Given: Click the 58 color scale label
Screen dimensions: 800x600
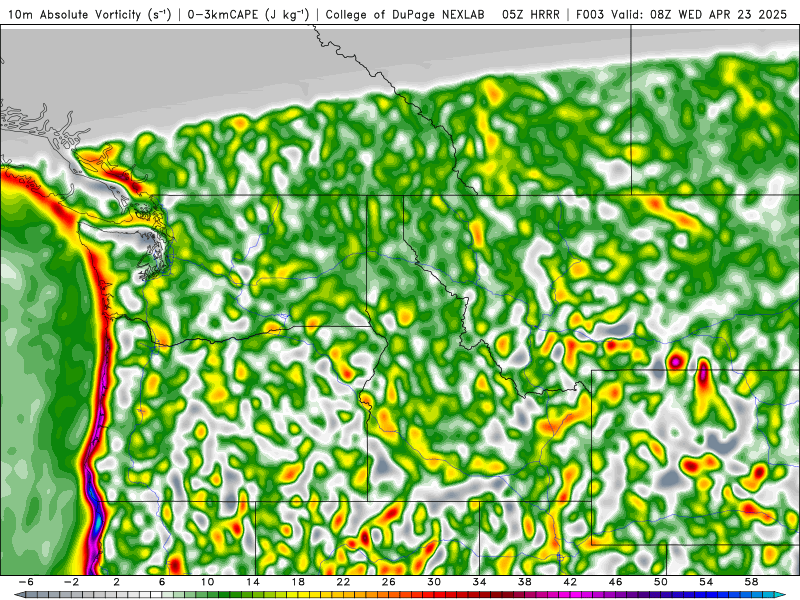Looking at the screenshot, I should 752,582.
